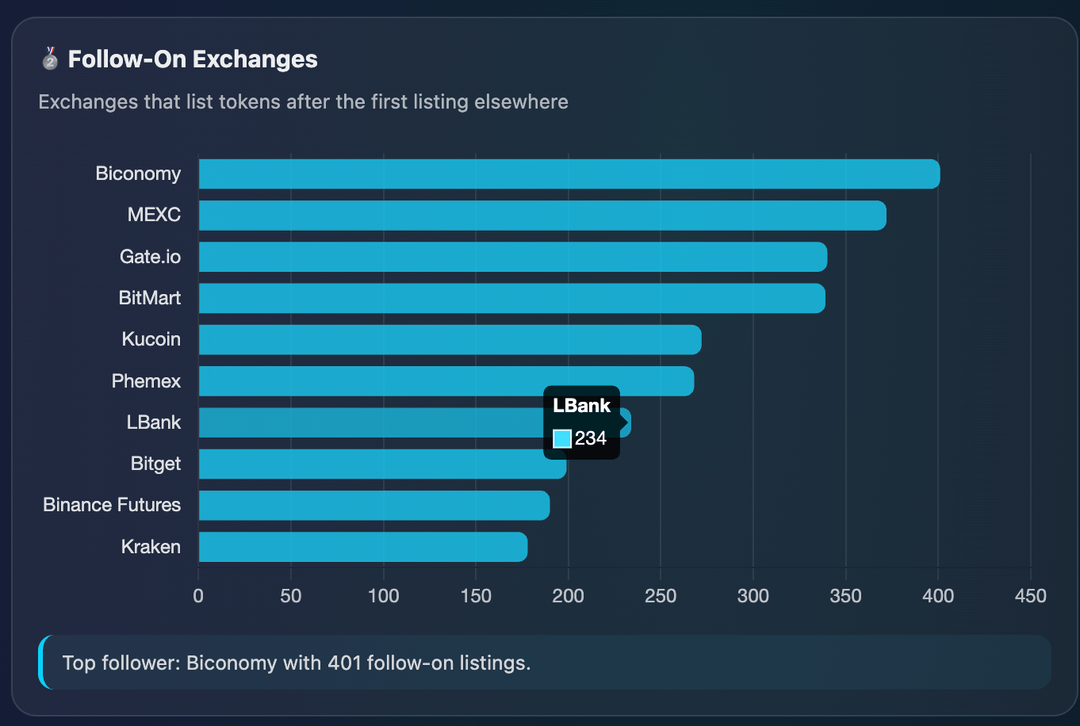Click the LBank tooltip title
The width and height of the screenshot is (1080, 726).
click(581, 406)
